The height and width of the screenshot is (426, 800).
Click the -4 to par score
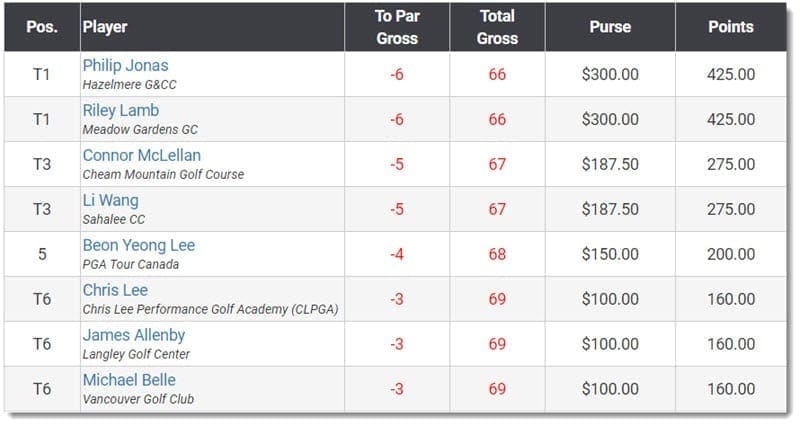pos(397,254)
